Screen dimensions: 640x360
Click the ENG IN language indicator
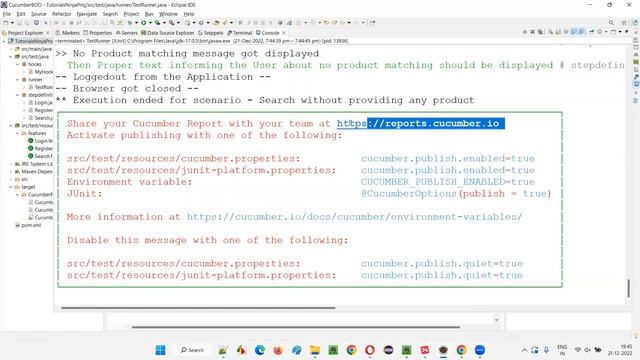[562, 350]
